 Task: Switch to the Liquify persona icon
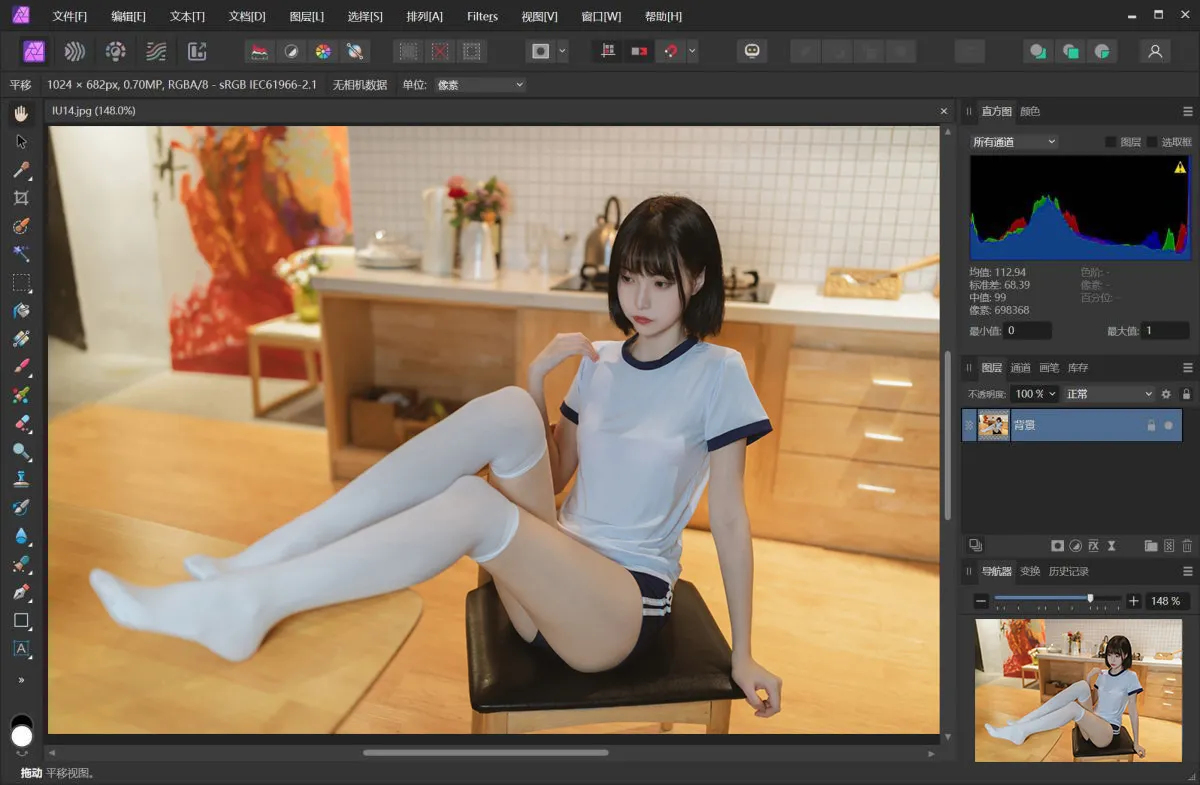point(75,51)
